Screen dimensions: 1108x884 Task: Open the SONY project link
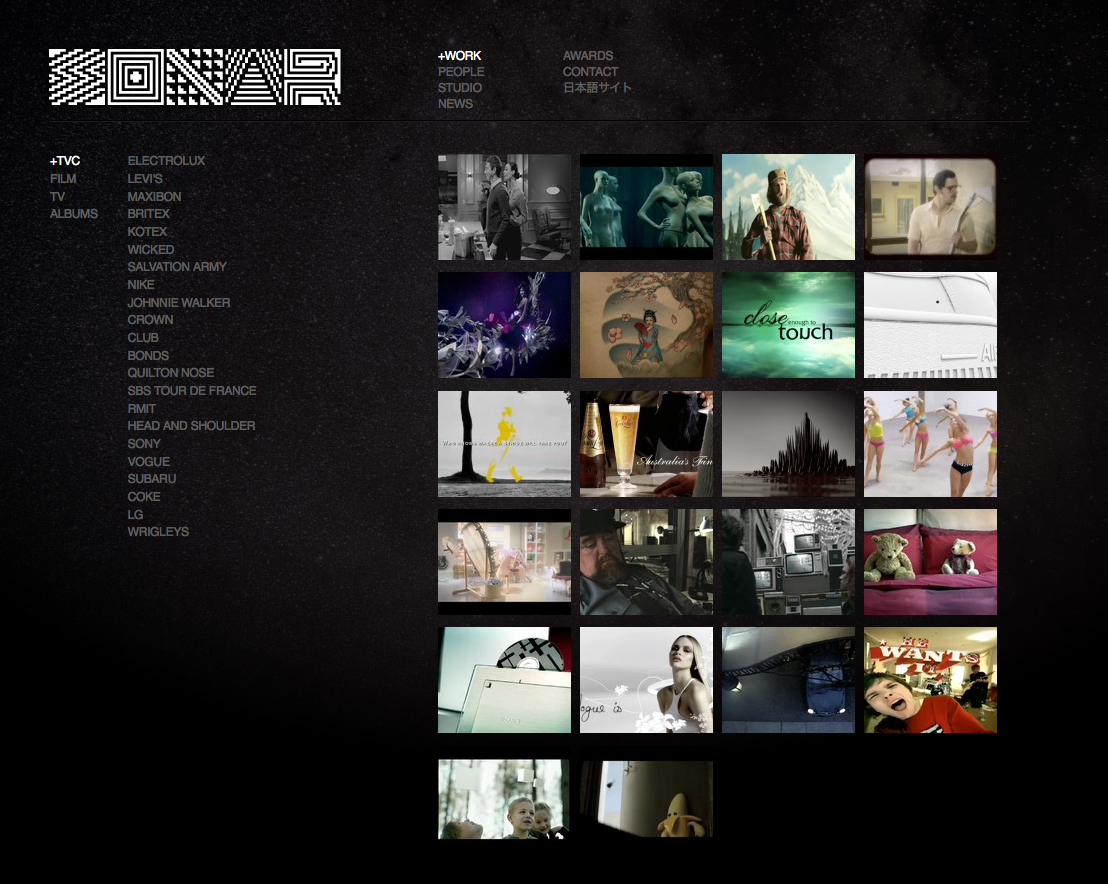tap(143, 444)
